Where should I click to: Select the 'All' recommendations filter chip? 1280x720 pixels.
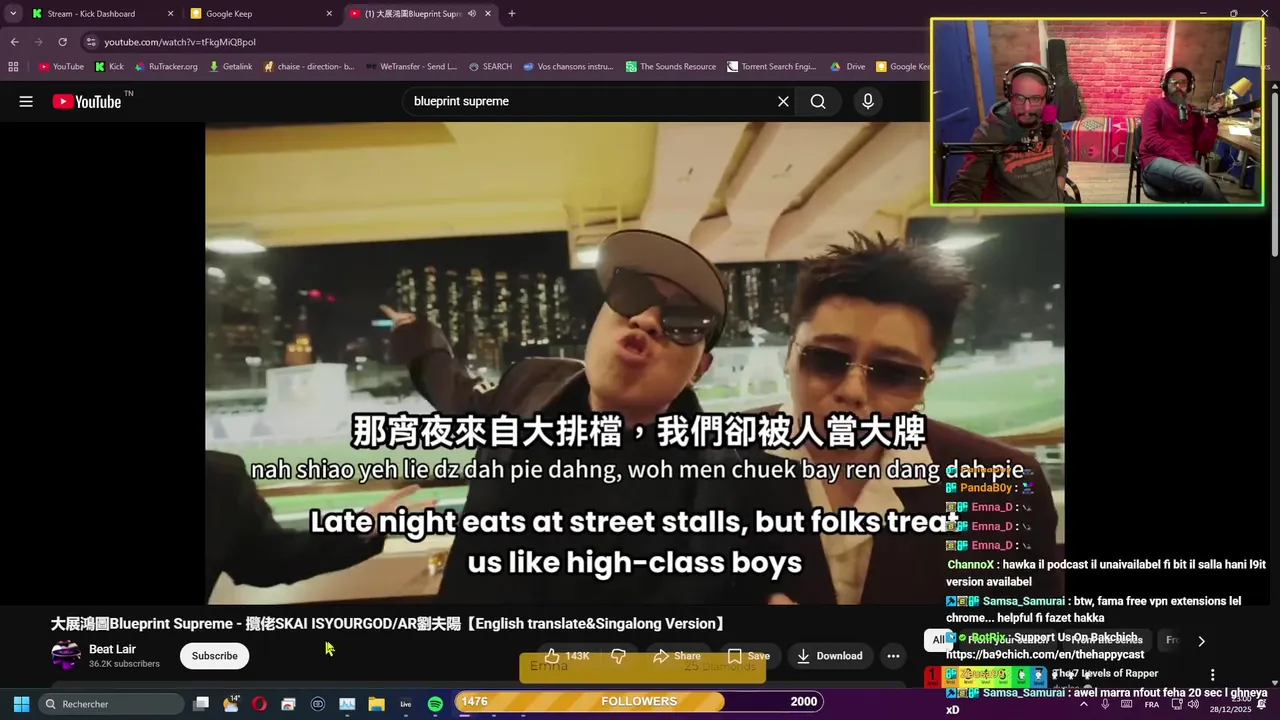[x=939, y=640]
